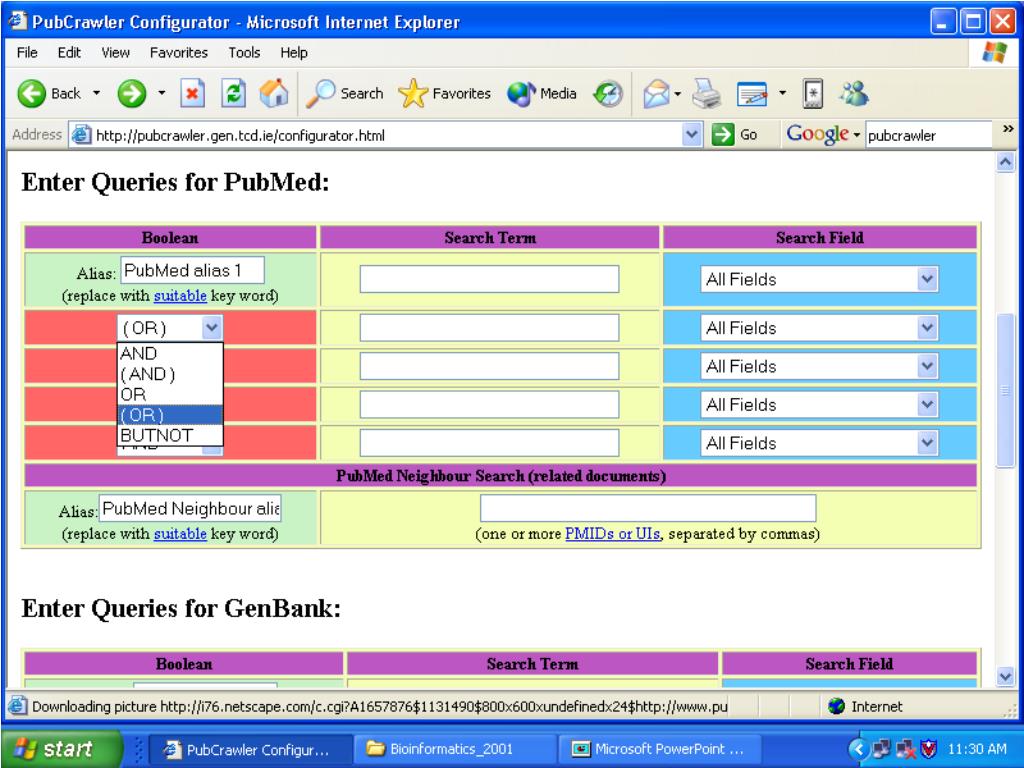Expand the toolbar overflow chevron

tap(1008, 129)
